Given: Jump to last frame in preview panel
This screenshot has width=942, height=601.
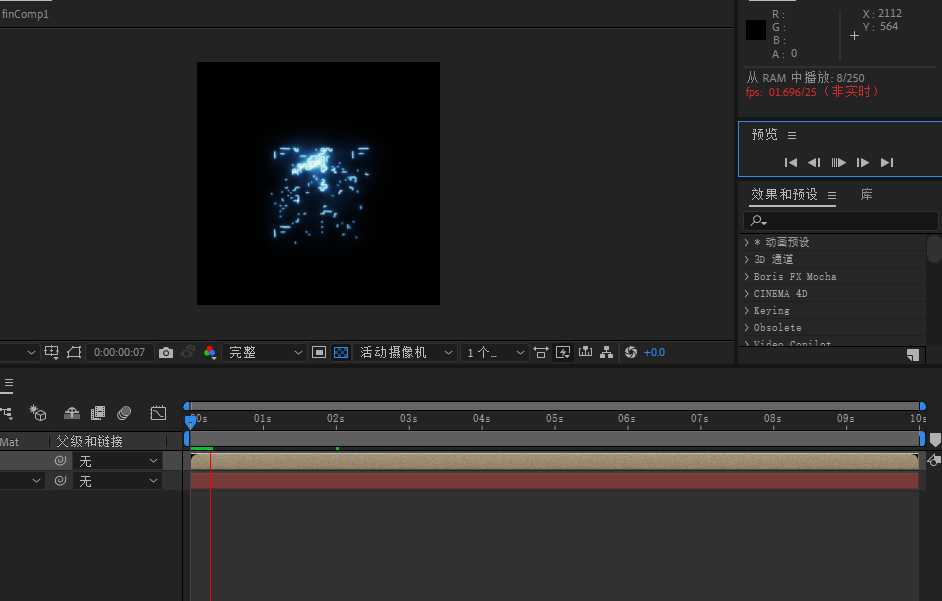Looking at the screenshot, I should [887, 162].
